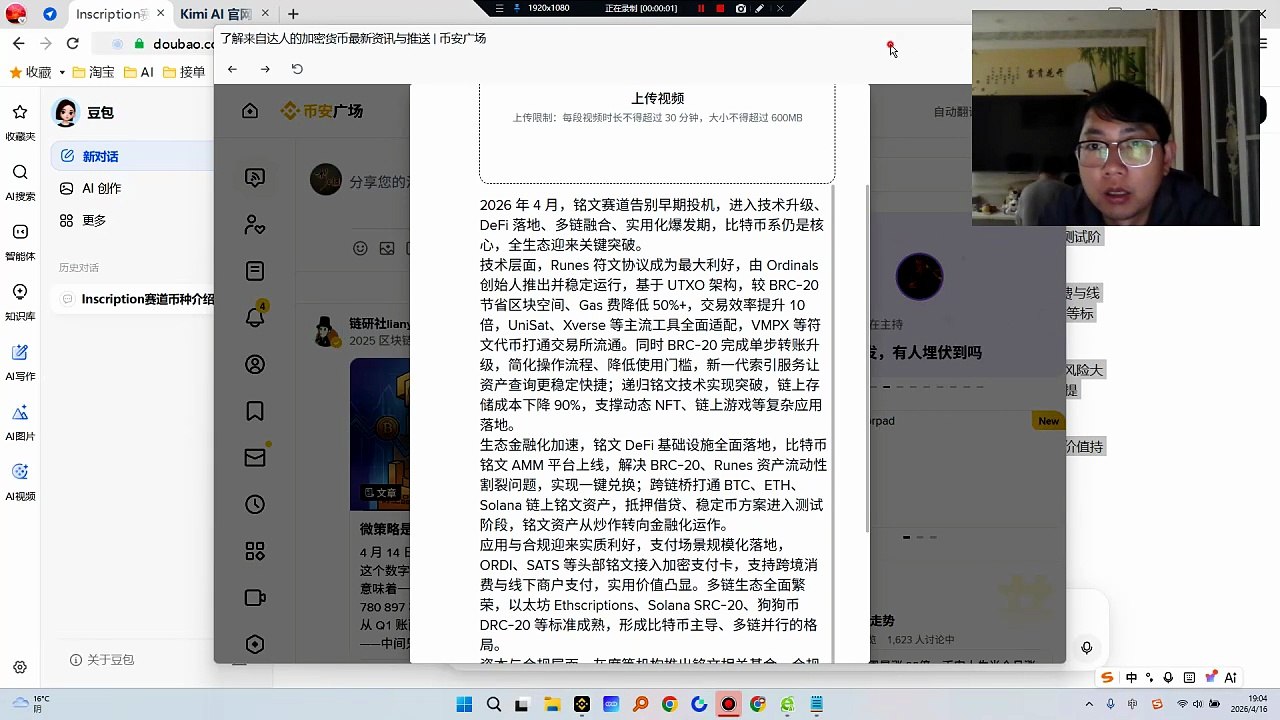This screenshot has height=720, width=1280.
Task: Select 新对话 in Doubao sidebar
Action: (x=132, y=156)
